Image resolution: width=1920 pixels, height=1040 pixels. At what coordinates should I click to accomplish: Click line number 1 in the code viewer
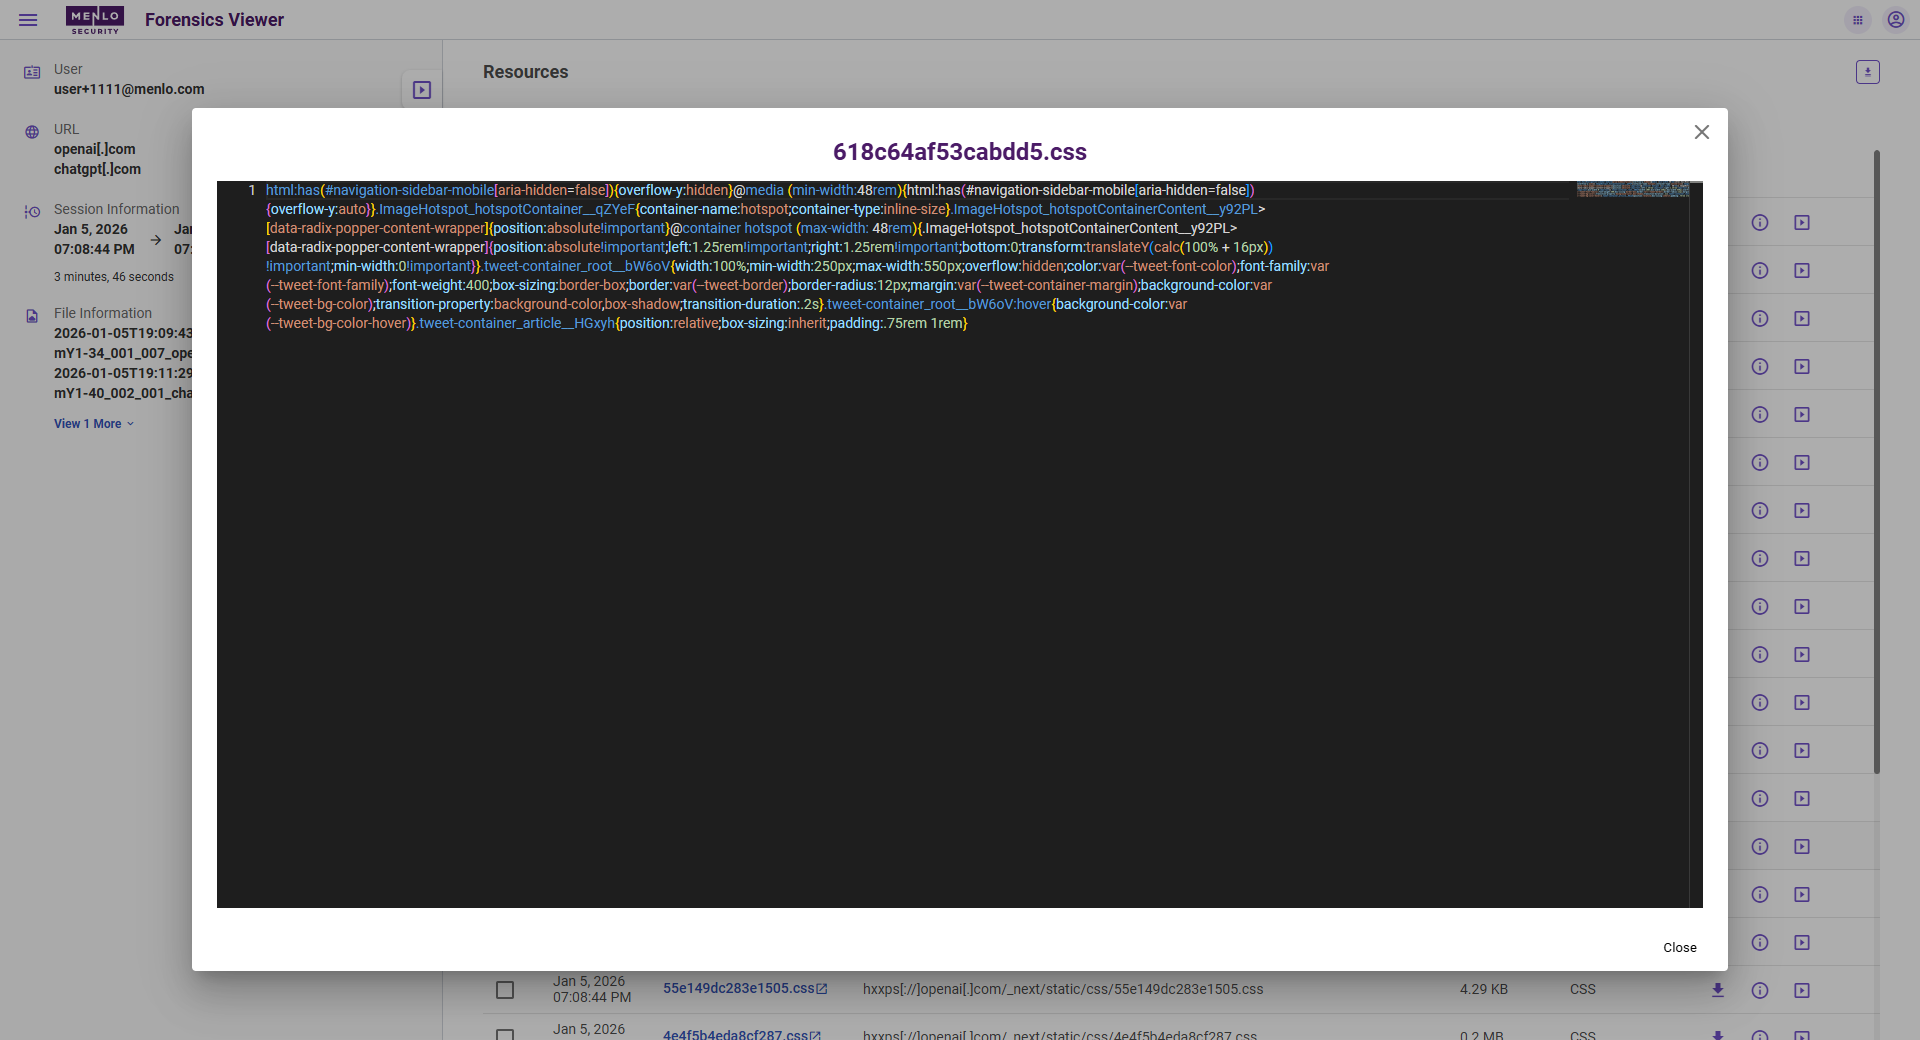252,190
